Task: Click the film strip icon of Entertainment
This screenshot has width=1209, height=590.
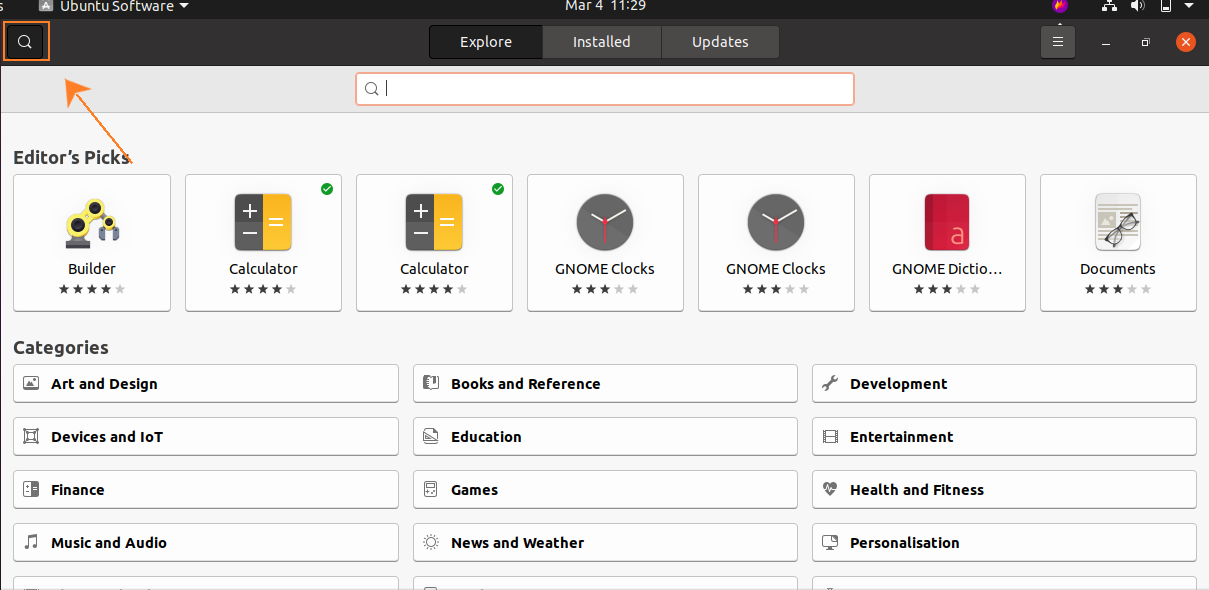Action: (830, 436)
